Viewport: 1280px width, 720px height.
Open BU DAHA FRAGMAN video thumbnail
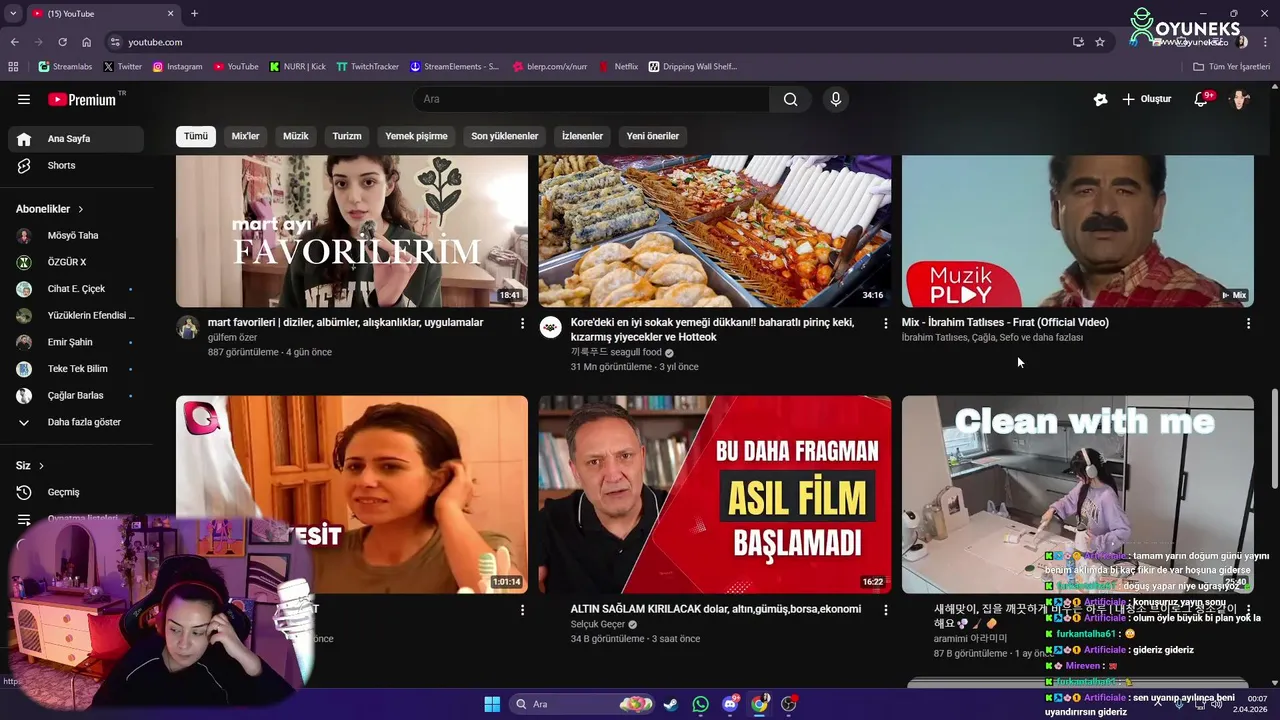click(715, 494)
